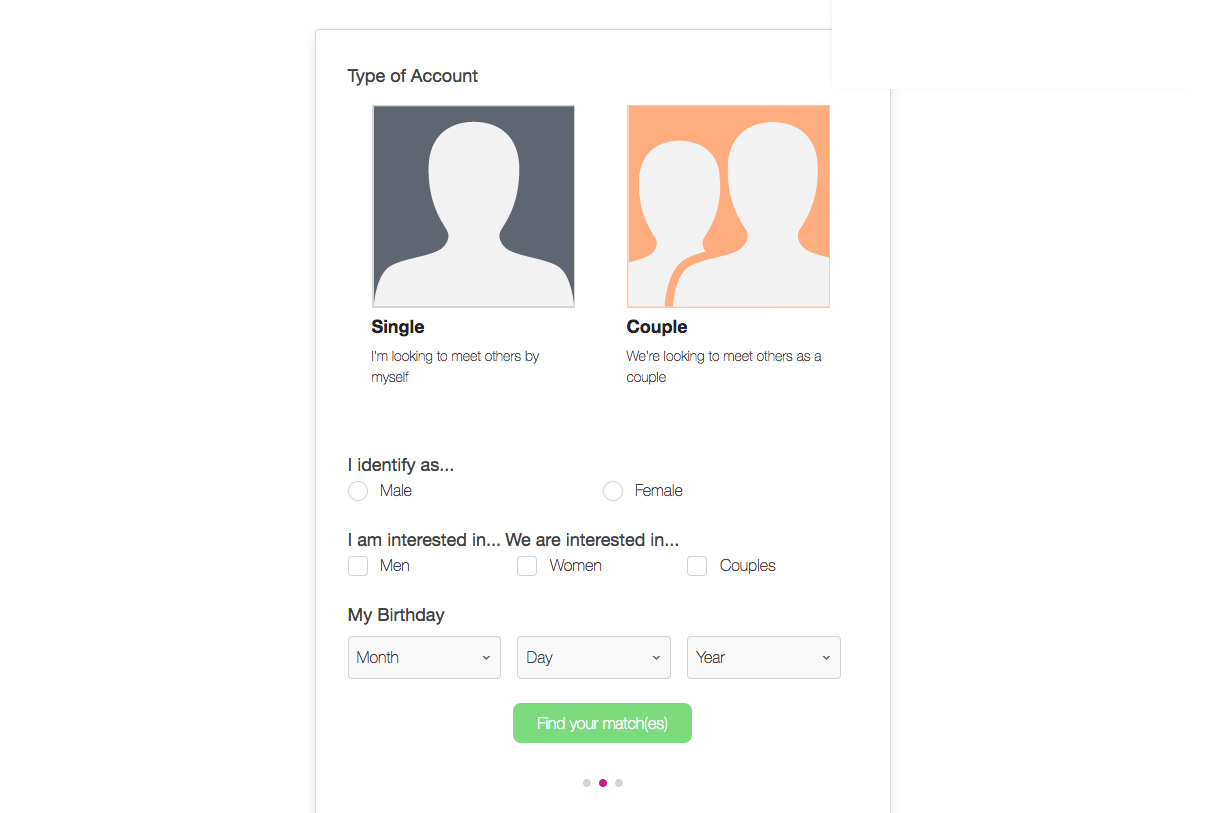The image size is (1205, 813).
Task: Click the chevron arrow in Year dropdown
Action: pos(826,658)
